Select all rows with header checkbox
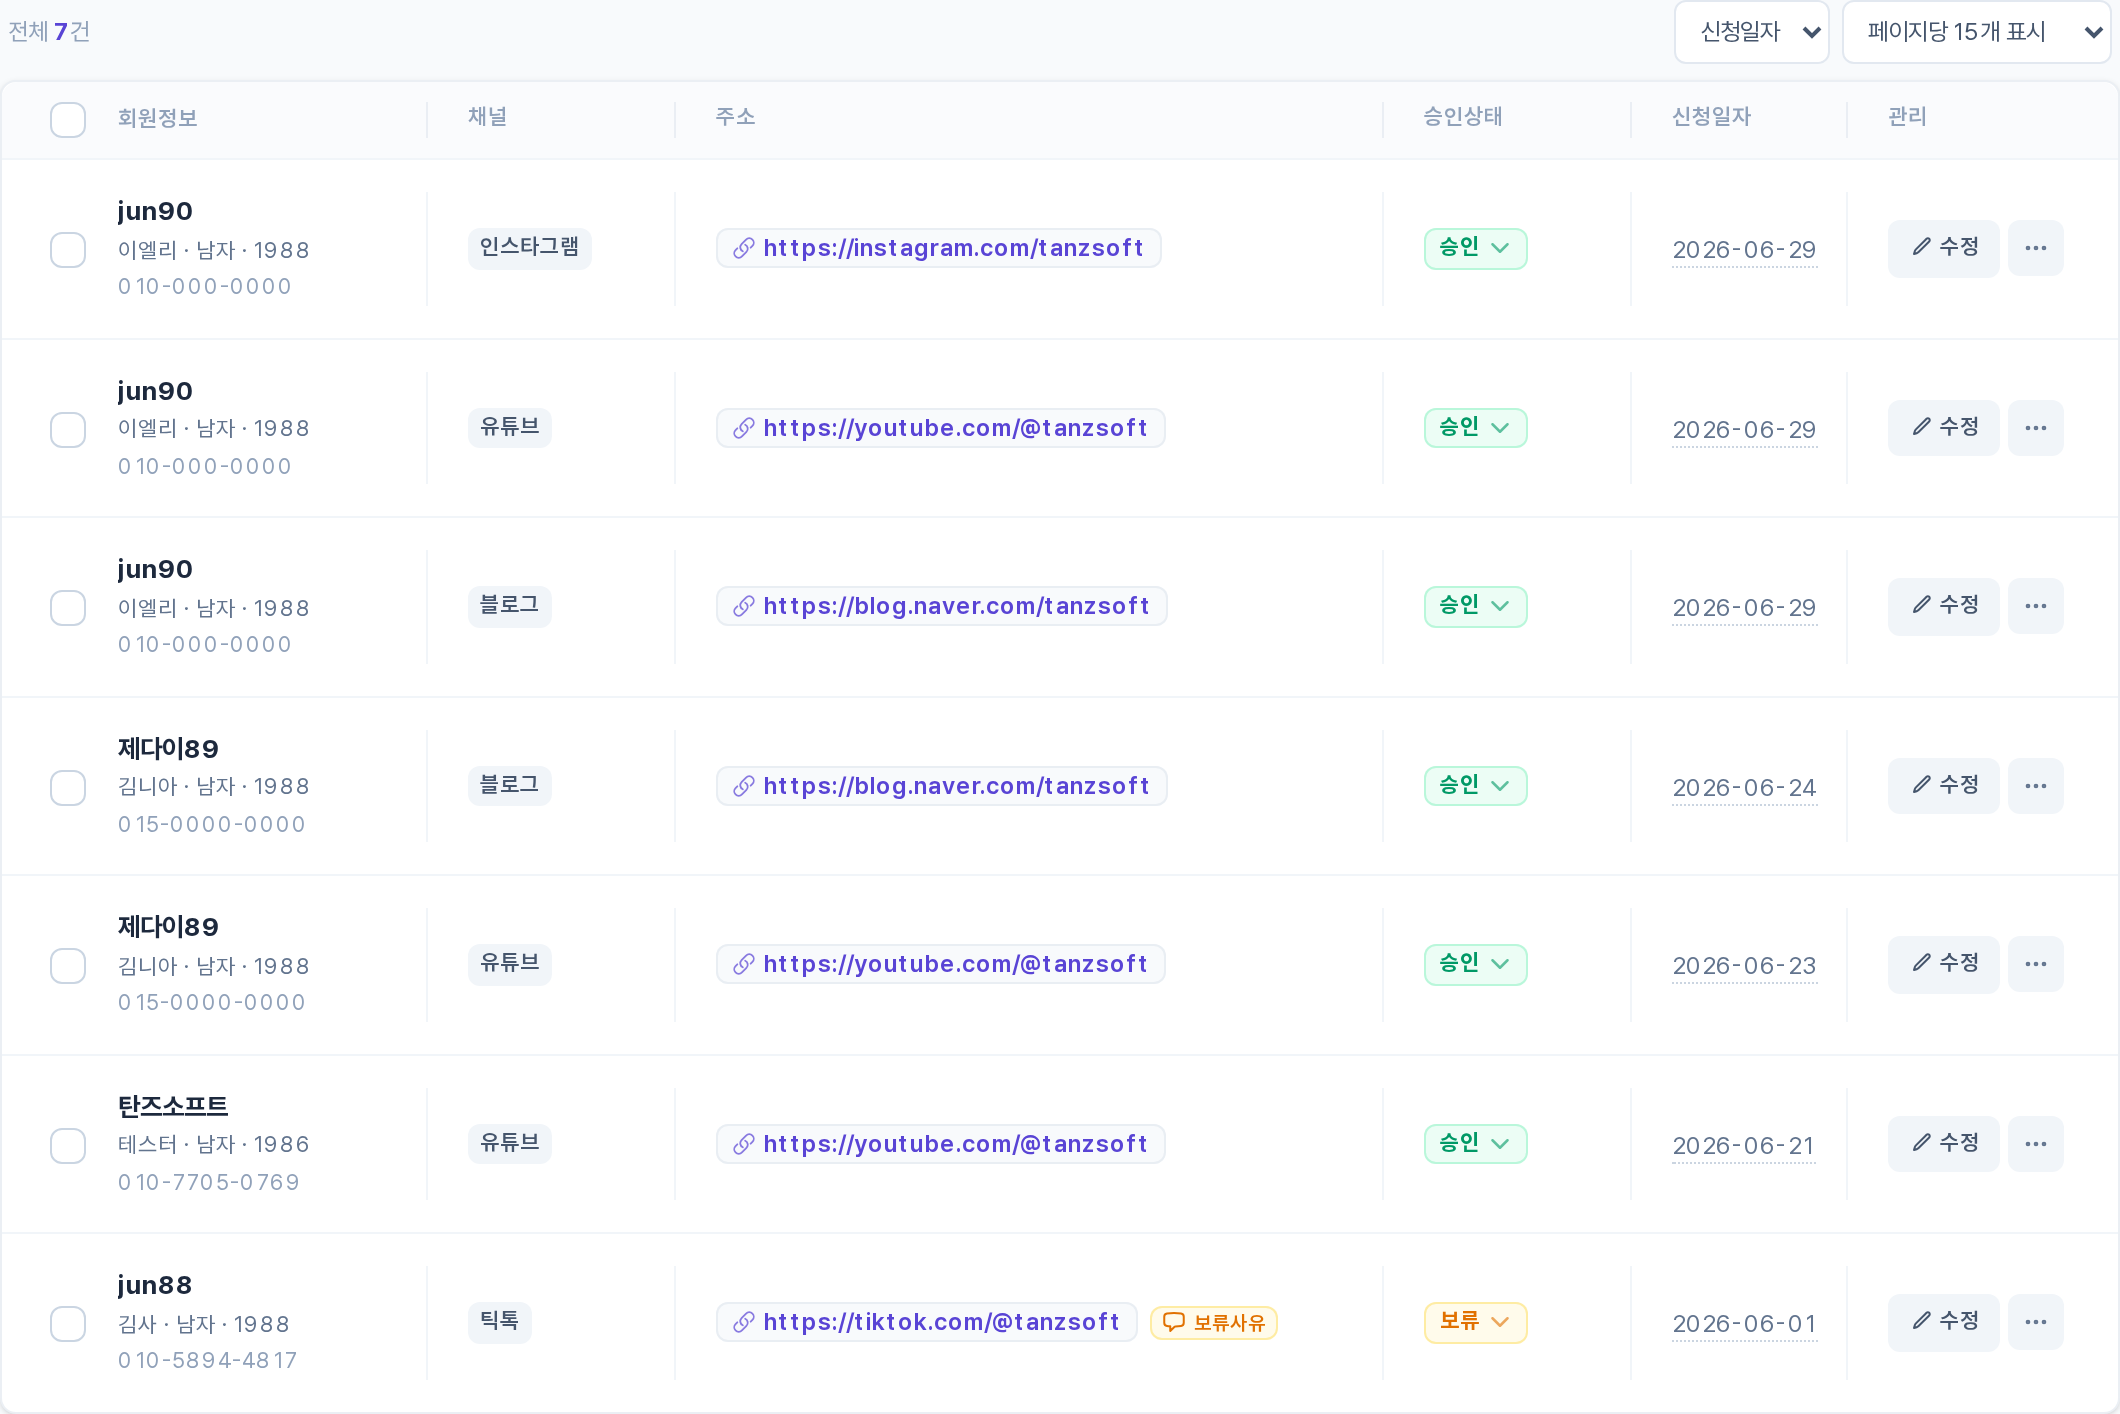The height and width of the screenshot is (1414, 2120). pos(68,119)
